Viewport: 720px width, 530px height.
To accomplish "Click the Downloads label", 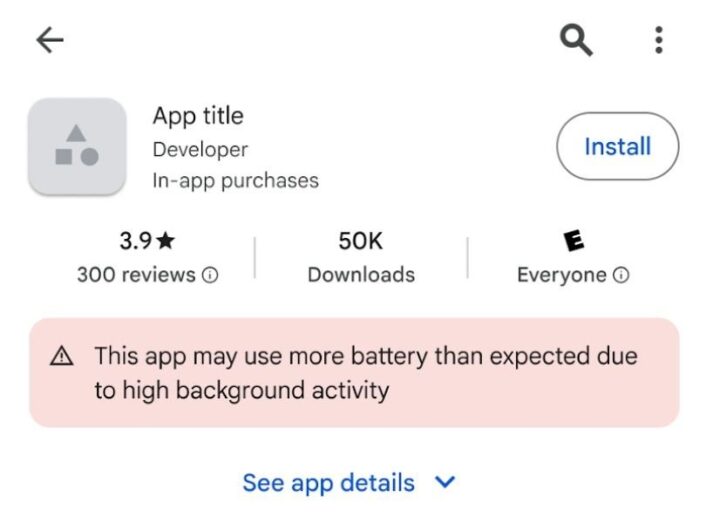I will 361,275.
